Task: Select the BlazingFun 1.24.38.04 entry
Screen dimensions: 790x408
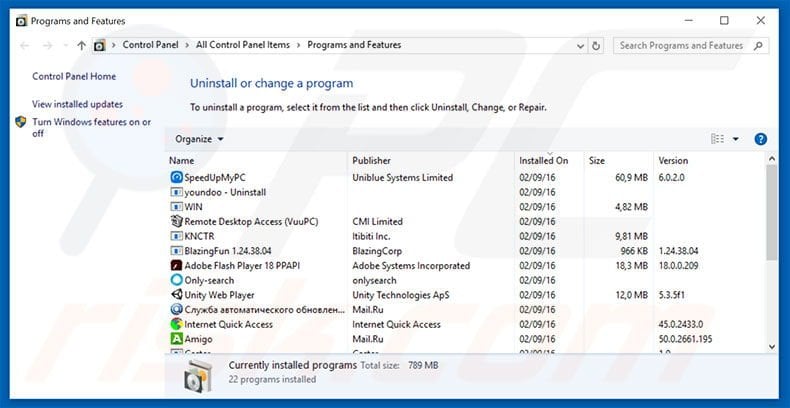Action: [x=228, y=250]
